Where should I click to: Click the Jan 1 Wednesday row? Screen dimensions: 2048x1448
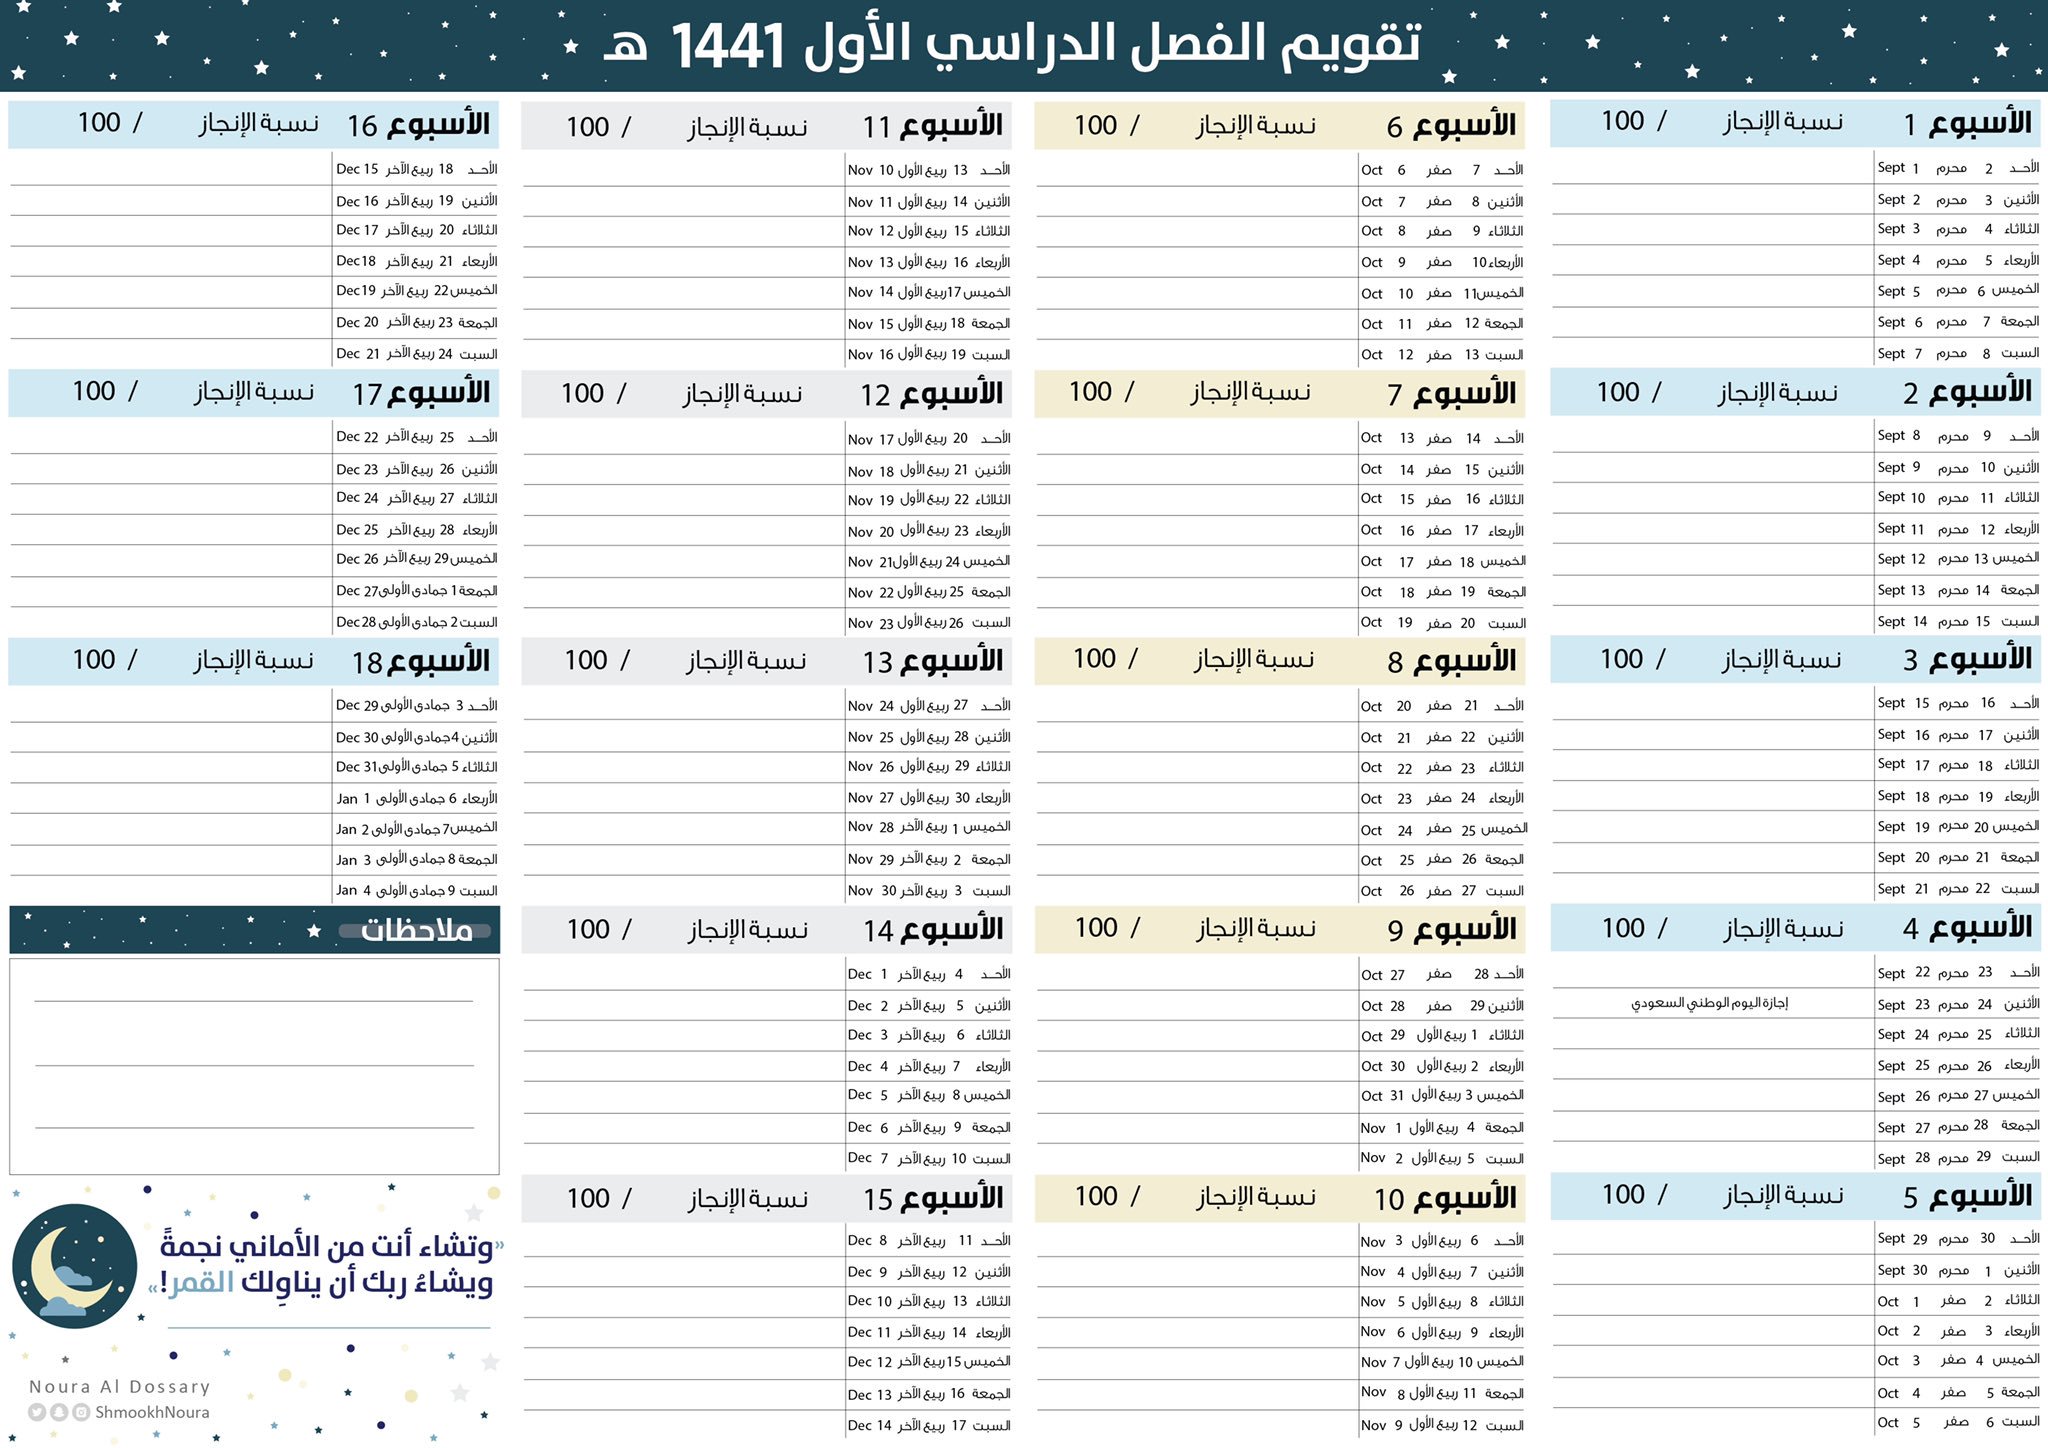[416, 798]
